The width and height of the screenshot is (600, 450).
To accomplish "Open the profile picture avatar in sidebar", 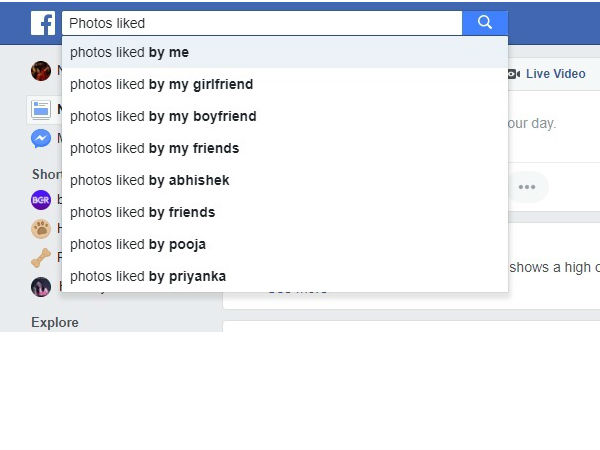I will pyautogui.click(x=41, y=71).
